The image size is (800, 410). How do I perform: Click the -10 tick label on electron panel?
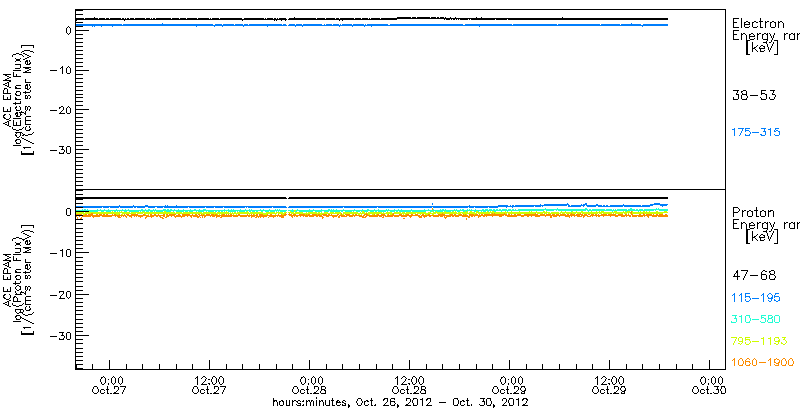[59, 70]
